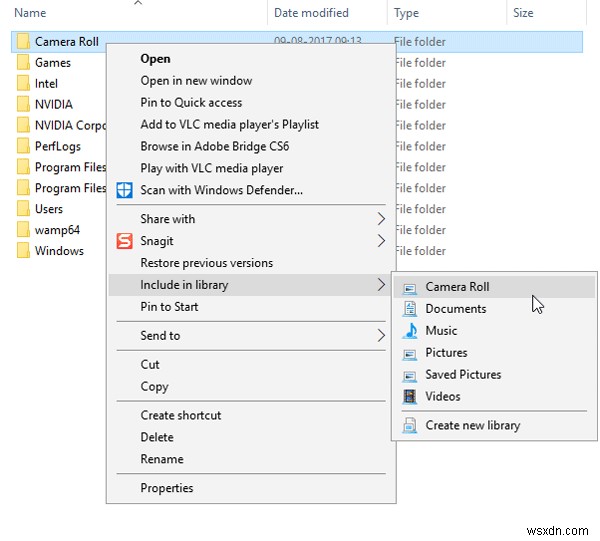Click the Users folder icon
600x541 pixels.
[x=23, y=209]
